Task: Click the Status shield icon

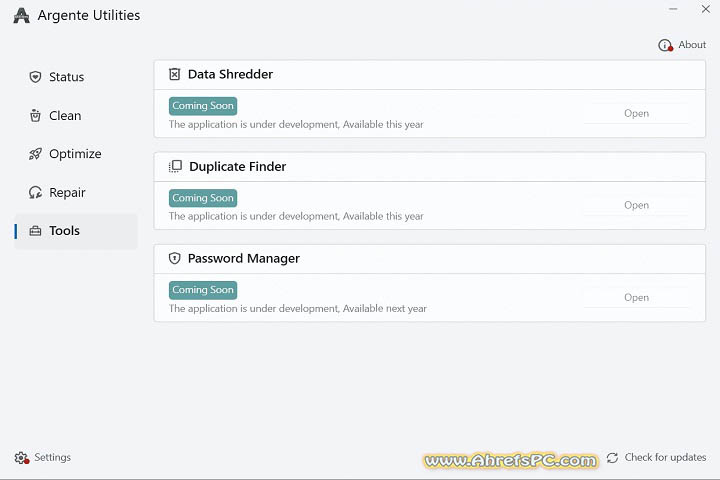Action: 35,77
